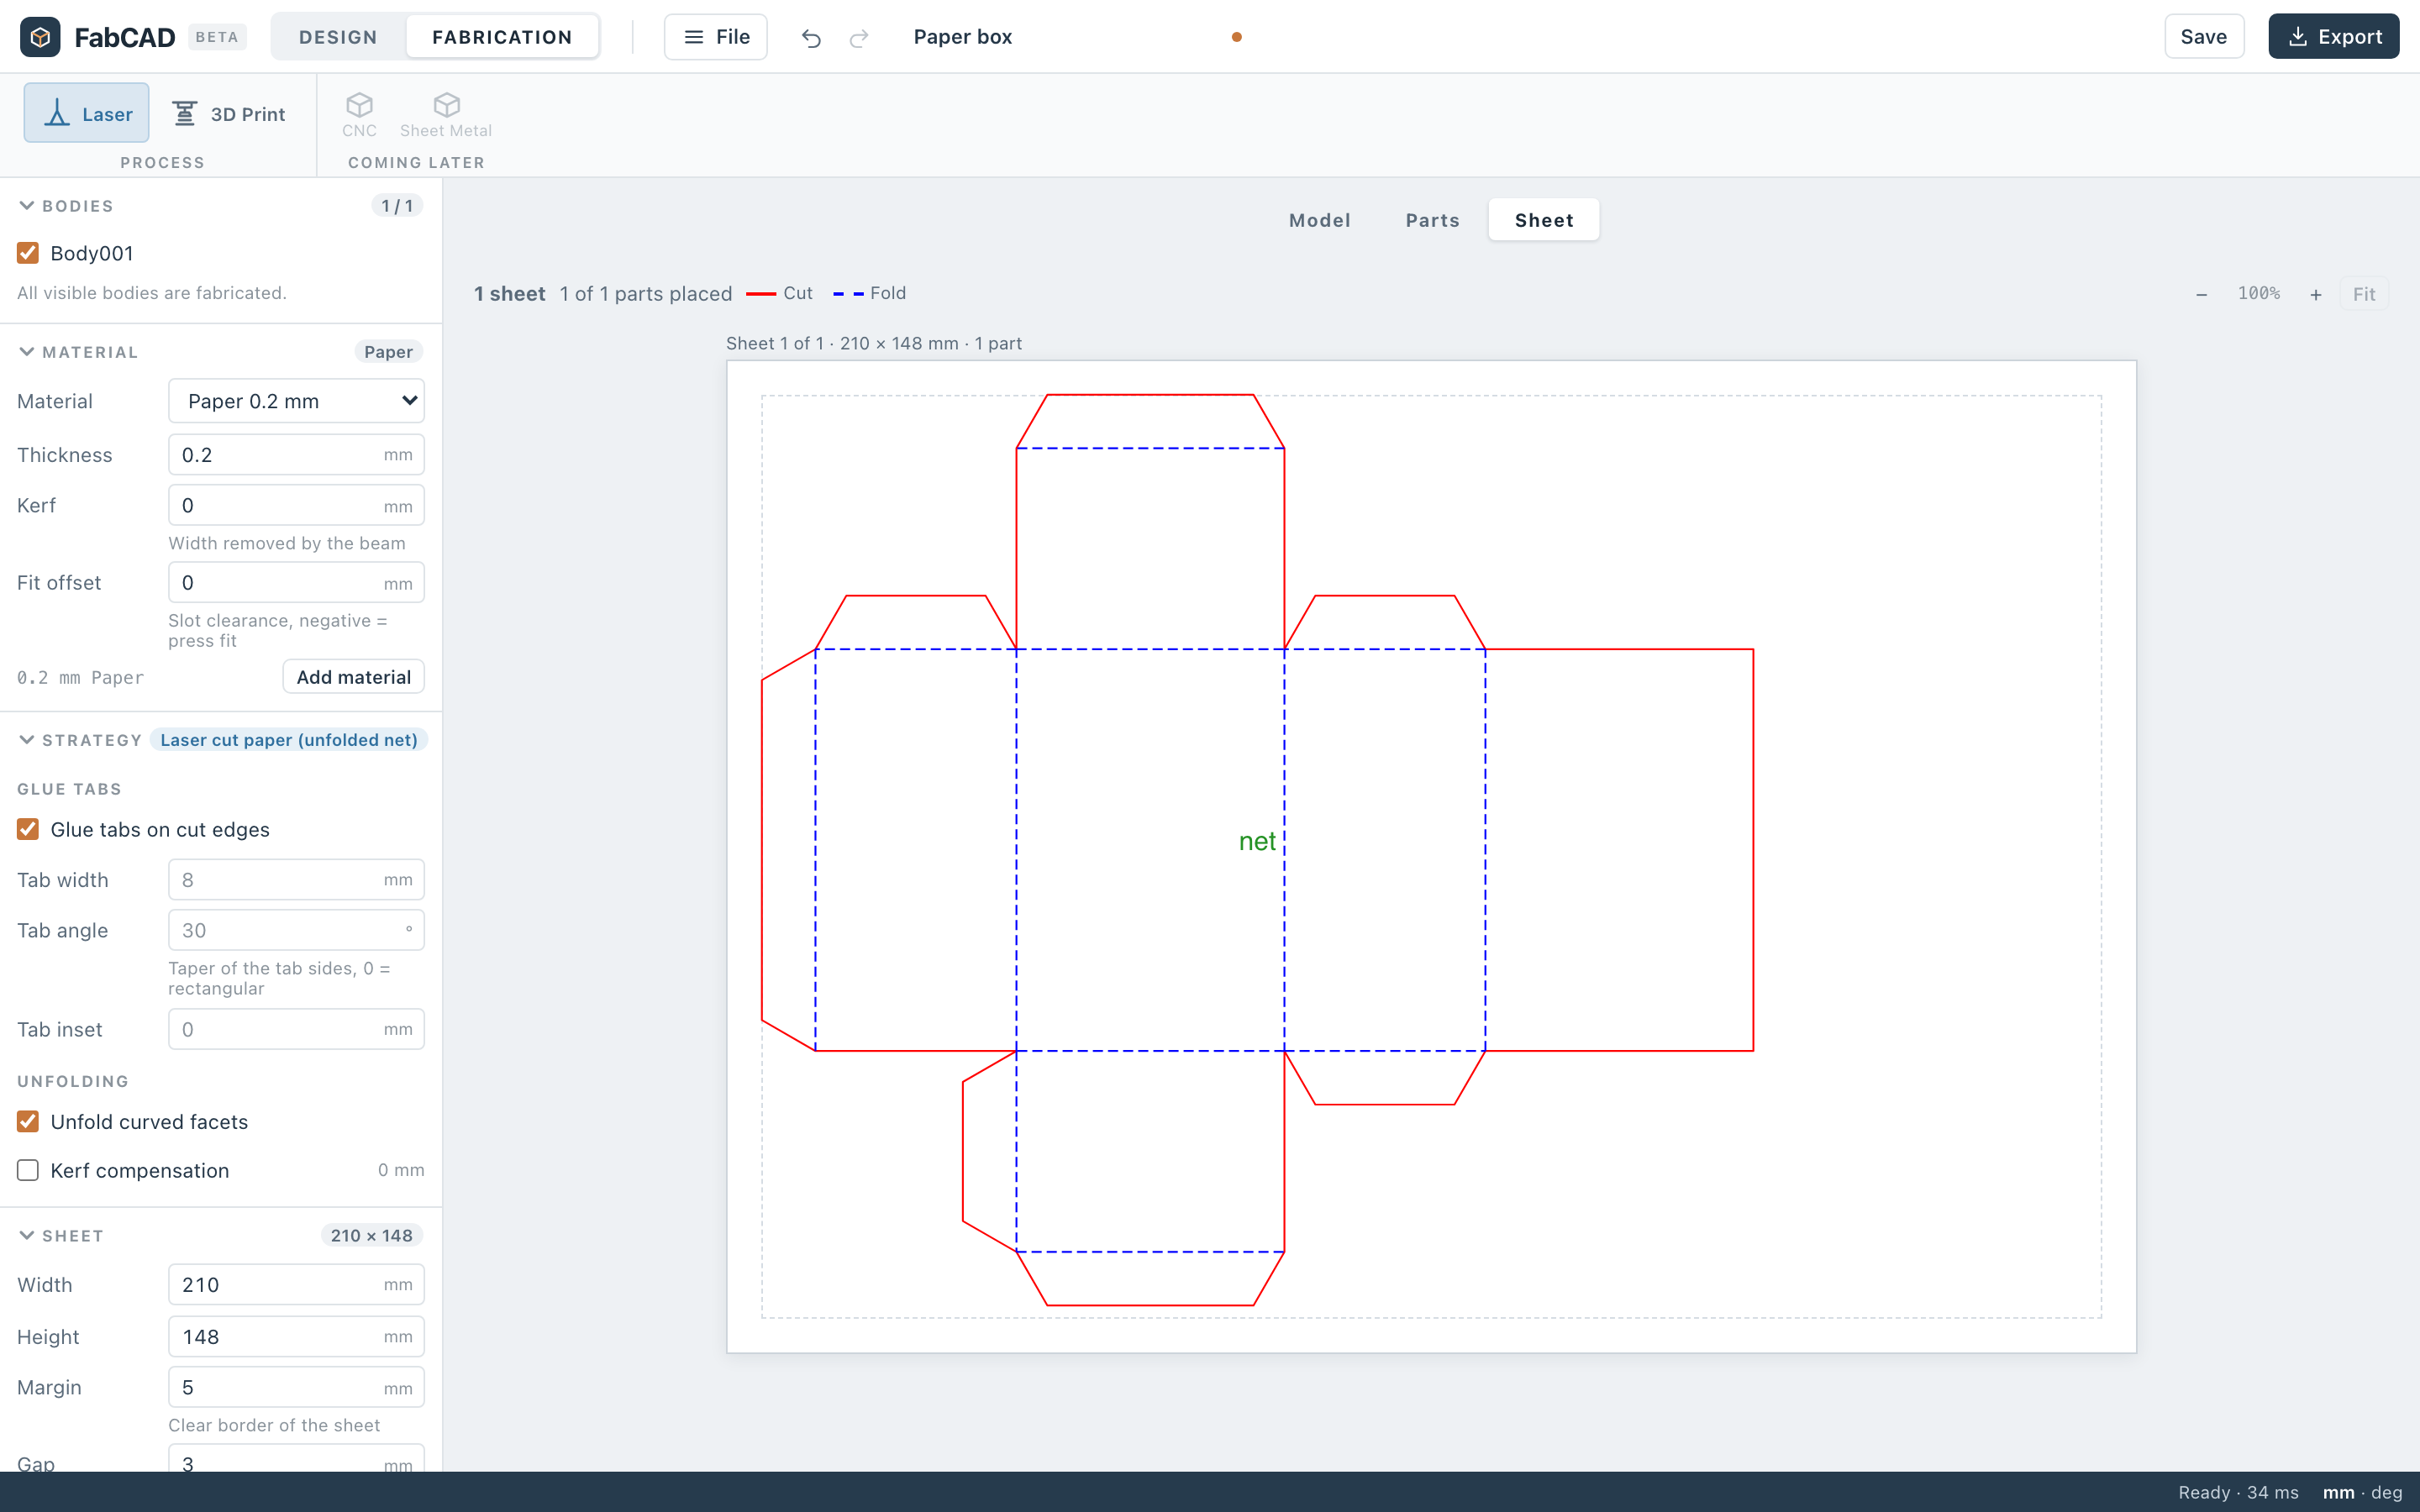Select the 3D Print process icon

click(185, 113)
